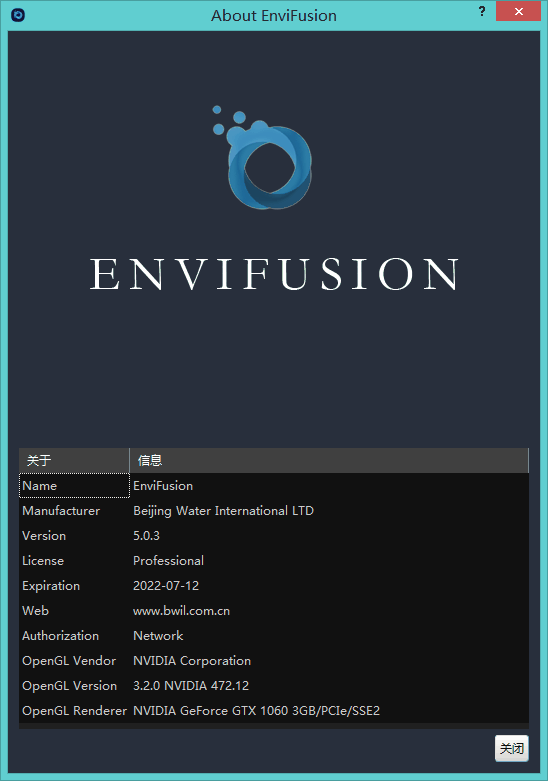Image resolution: width=548 pixels, height=781 pixels.
Task: Select the License cell
Action: [x=74, y=560]
